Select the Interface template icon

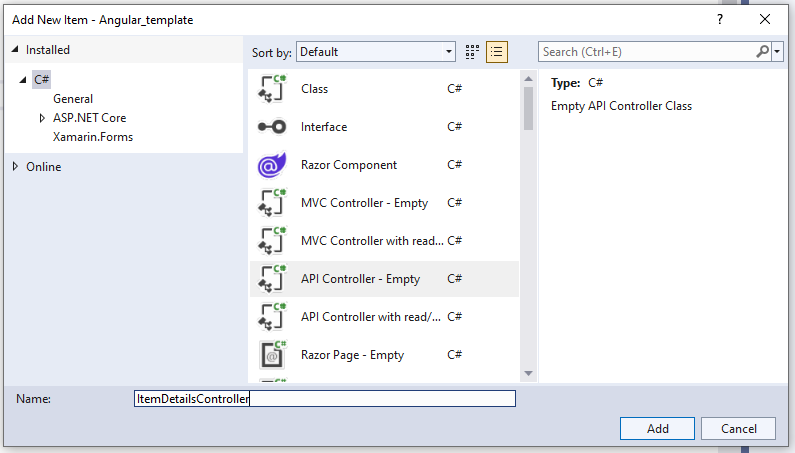(272, 127)
